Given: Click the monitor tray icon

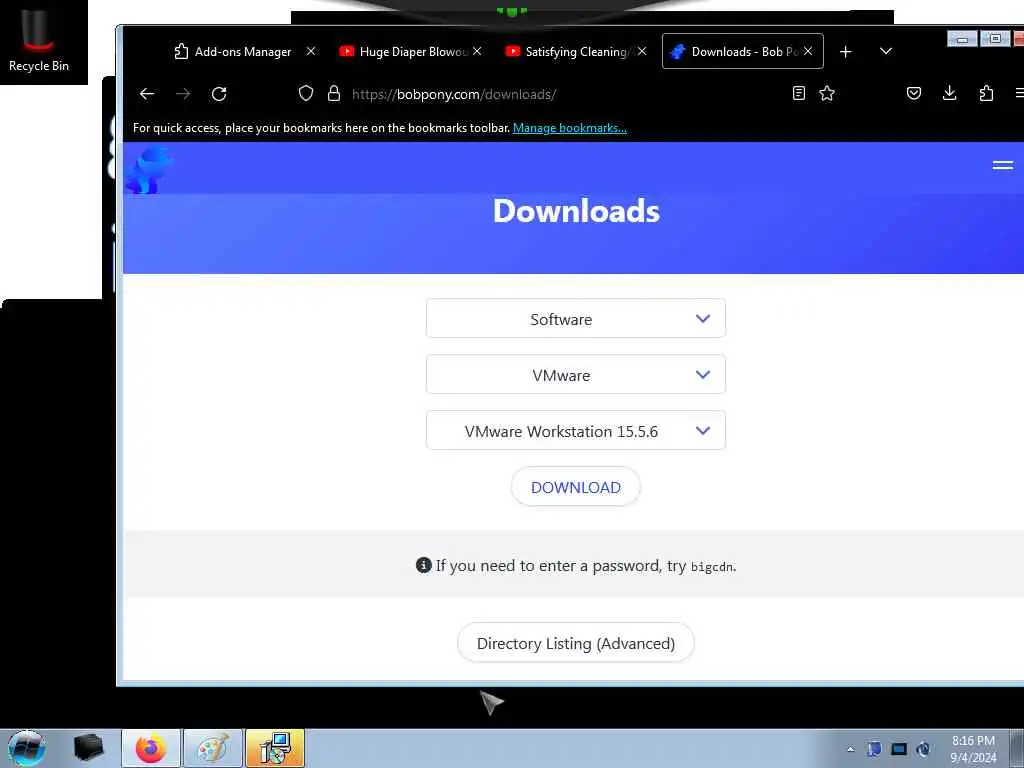Looking at the screenshot, I should point(899,749).
